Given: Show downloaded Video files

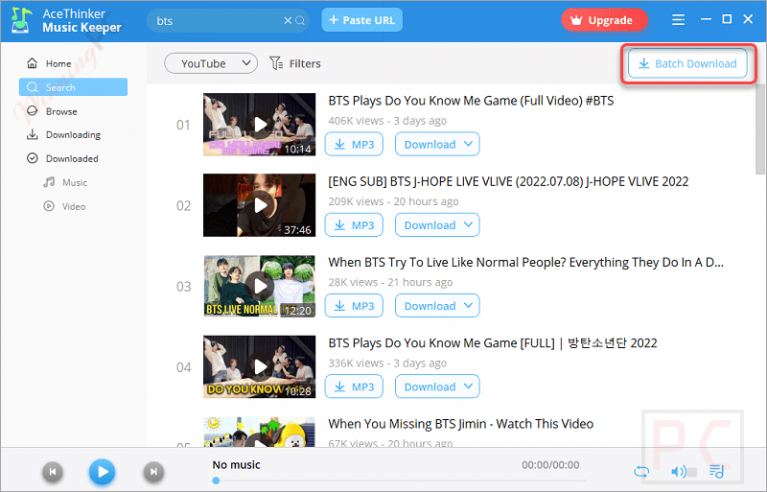Looking at the screenshot, I should tap(65, 206).
